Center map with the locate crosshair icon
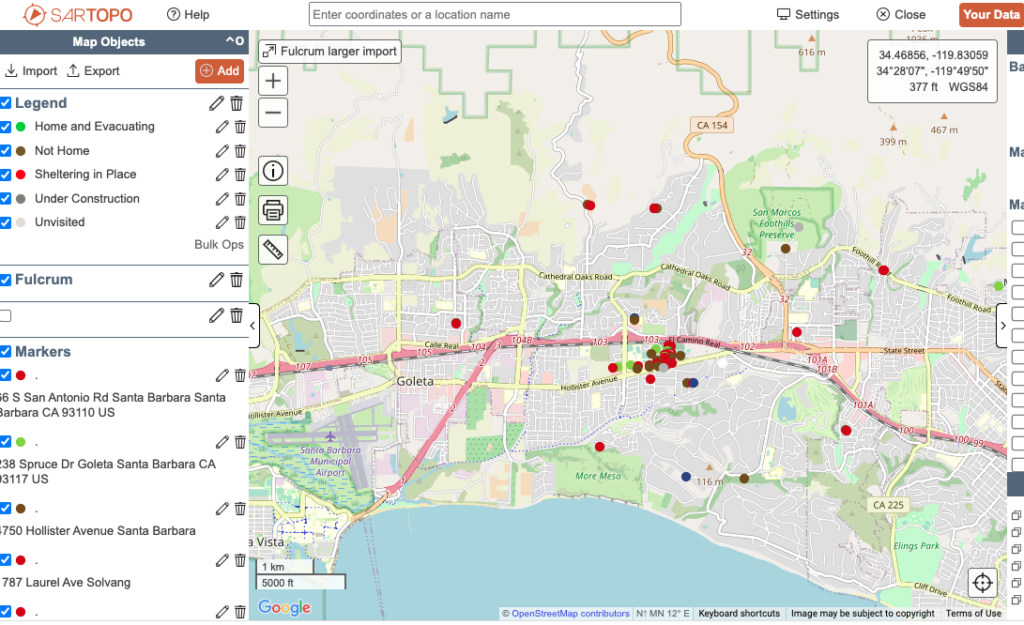 (982, 583)
